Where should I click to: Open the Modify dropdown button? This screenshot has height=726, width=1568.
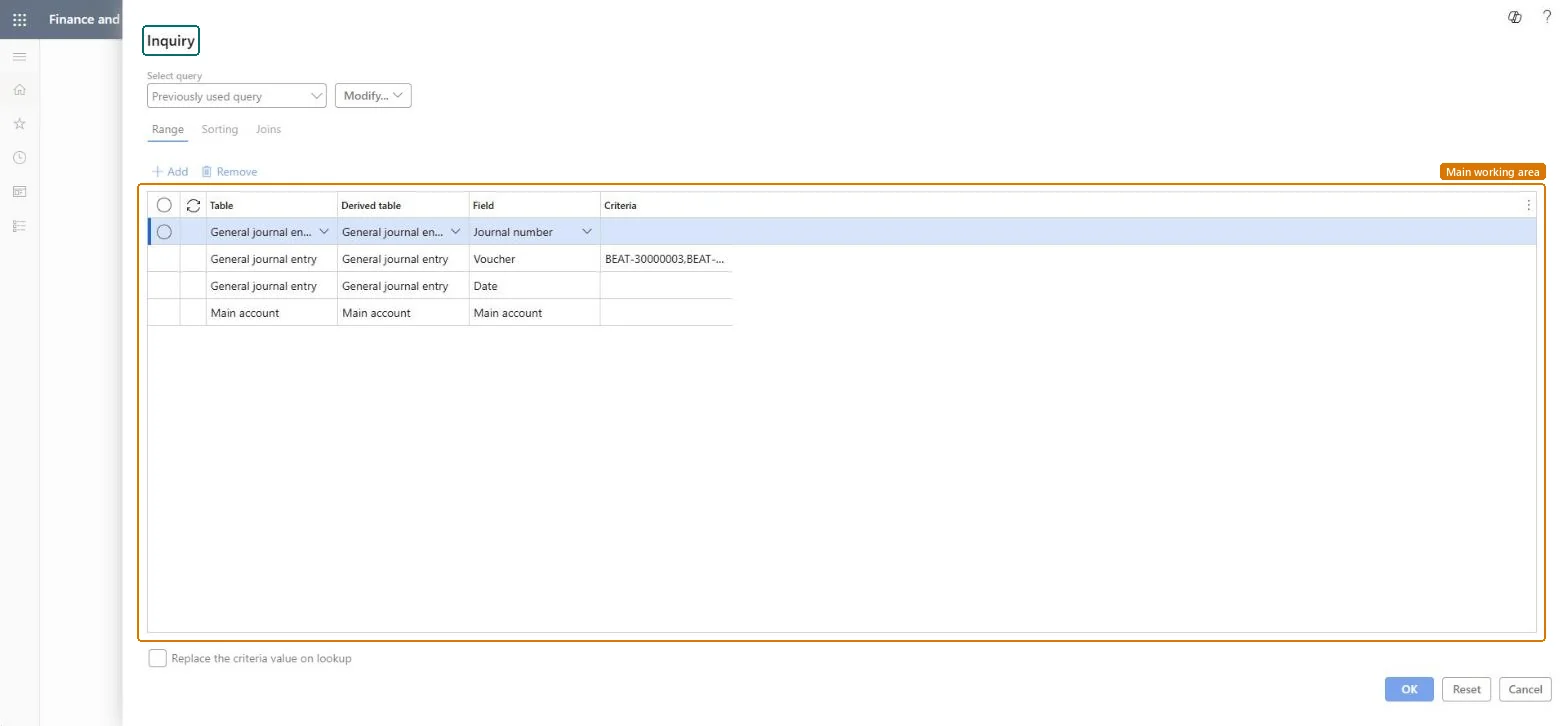pos(373,96)
